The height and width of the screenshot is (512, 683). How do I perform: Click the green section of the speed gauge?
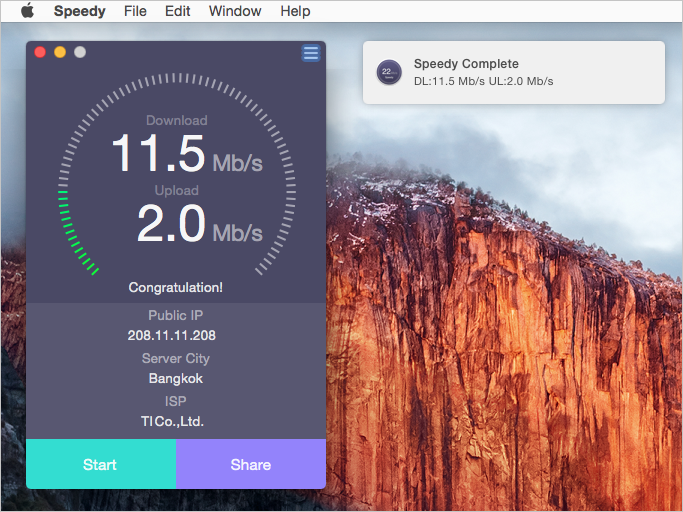[71, 232]
